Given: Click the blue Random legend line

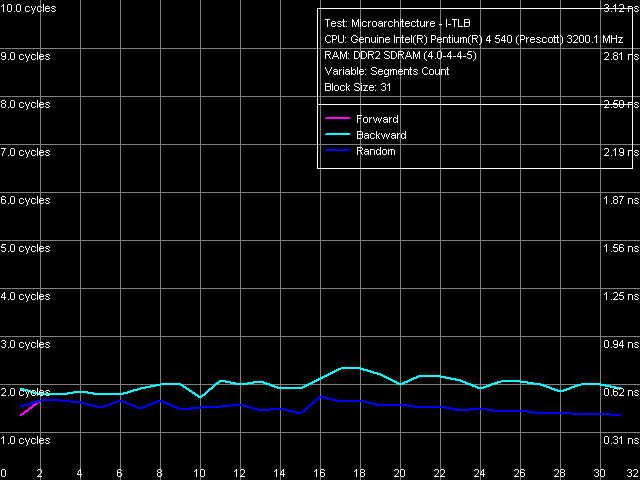Looking at the screenshot, I should pos(337,151).
